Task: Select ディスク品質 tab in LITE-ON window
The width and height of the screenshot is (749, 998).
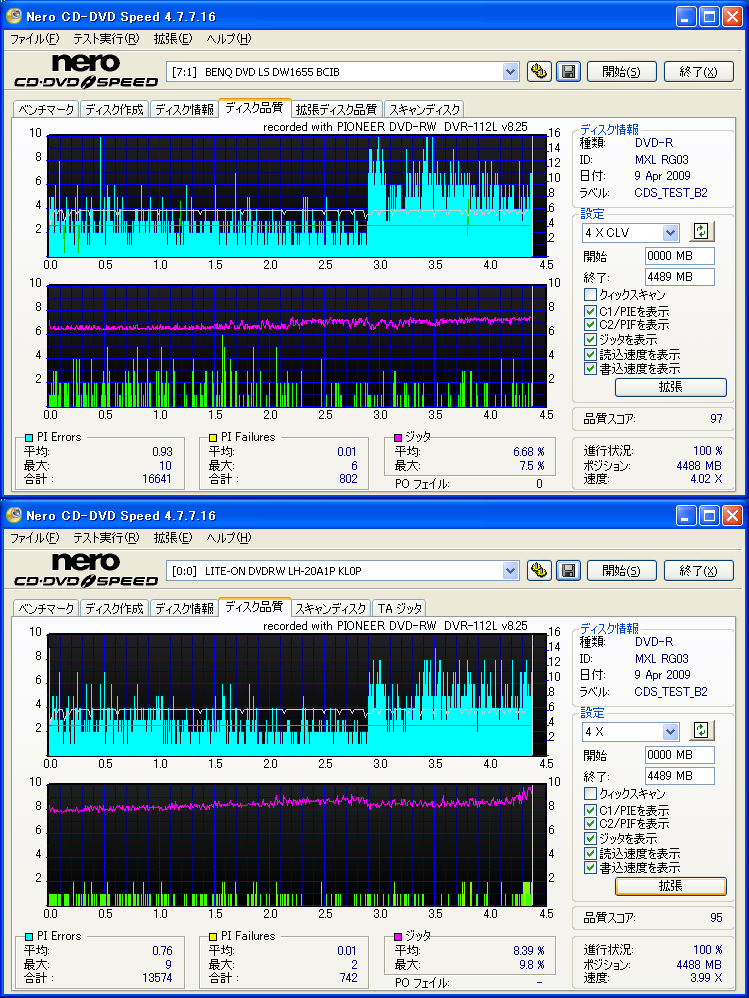Action: pyautogui.click(x=255, y=607)
